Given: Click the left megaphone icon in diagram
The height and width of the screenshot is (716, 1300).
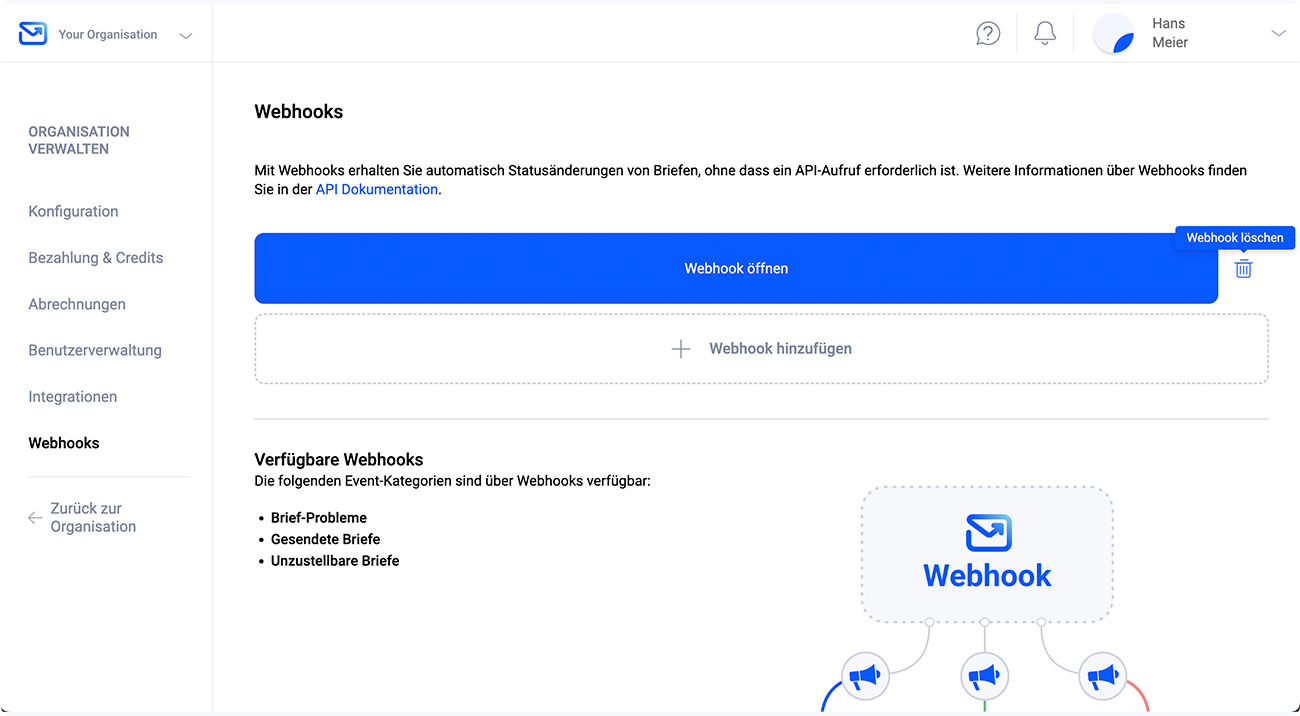Looking at the screenshot, I should tap(866, 677).
